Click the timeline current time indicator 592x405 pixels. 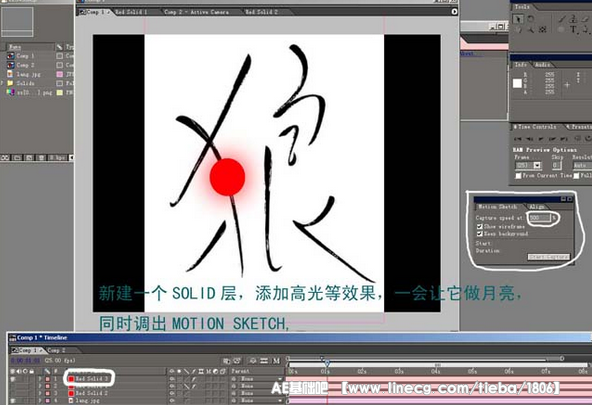(327, 363)
